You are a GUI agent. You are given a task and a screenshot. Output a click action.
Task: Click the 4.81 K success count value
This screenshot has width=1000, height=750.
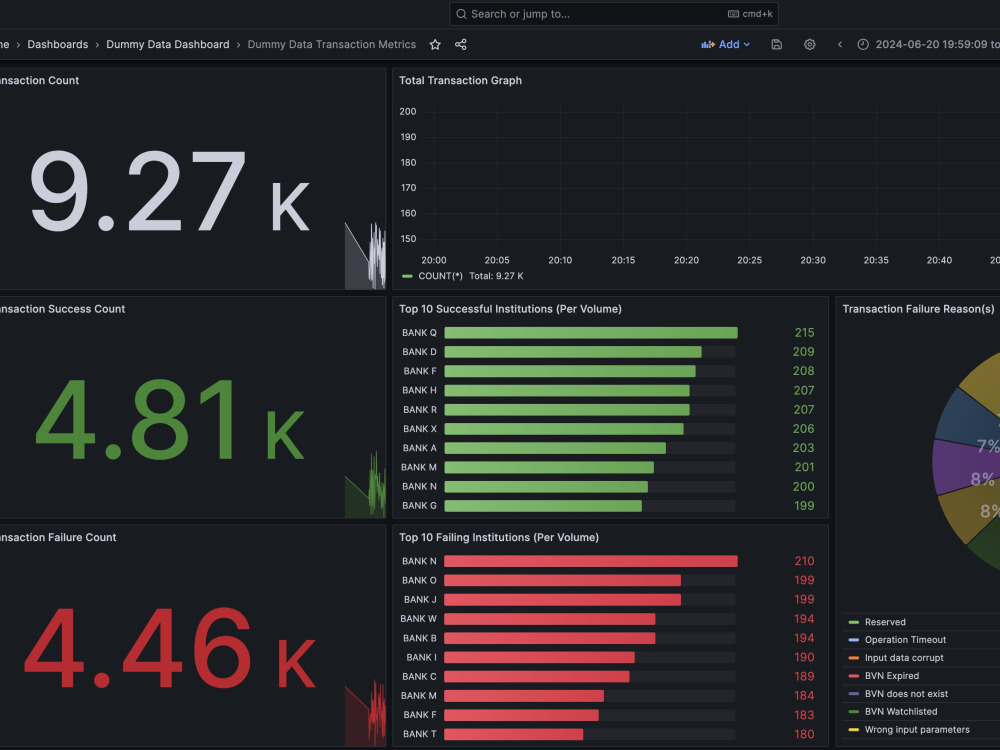click(x=170, y=419)
